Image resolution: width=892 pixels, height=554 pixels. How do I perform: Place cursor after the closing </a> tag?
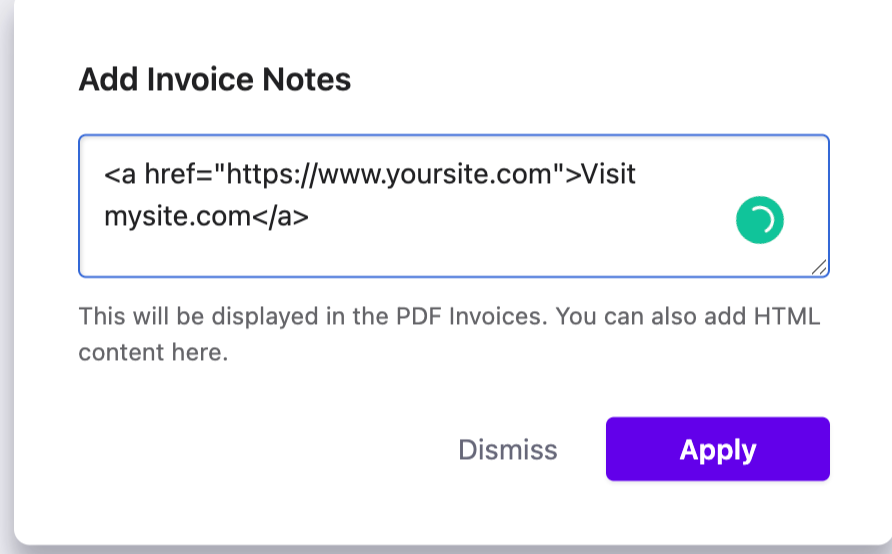[x=310, y=217]
